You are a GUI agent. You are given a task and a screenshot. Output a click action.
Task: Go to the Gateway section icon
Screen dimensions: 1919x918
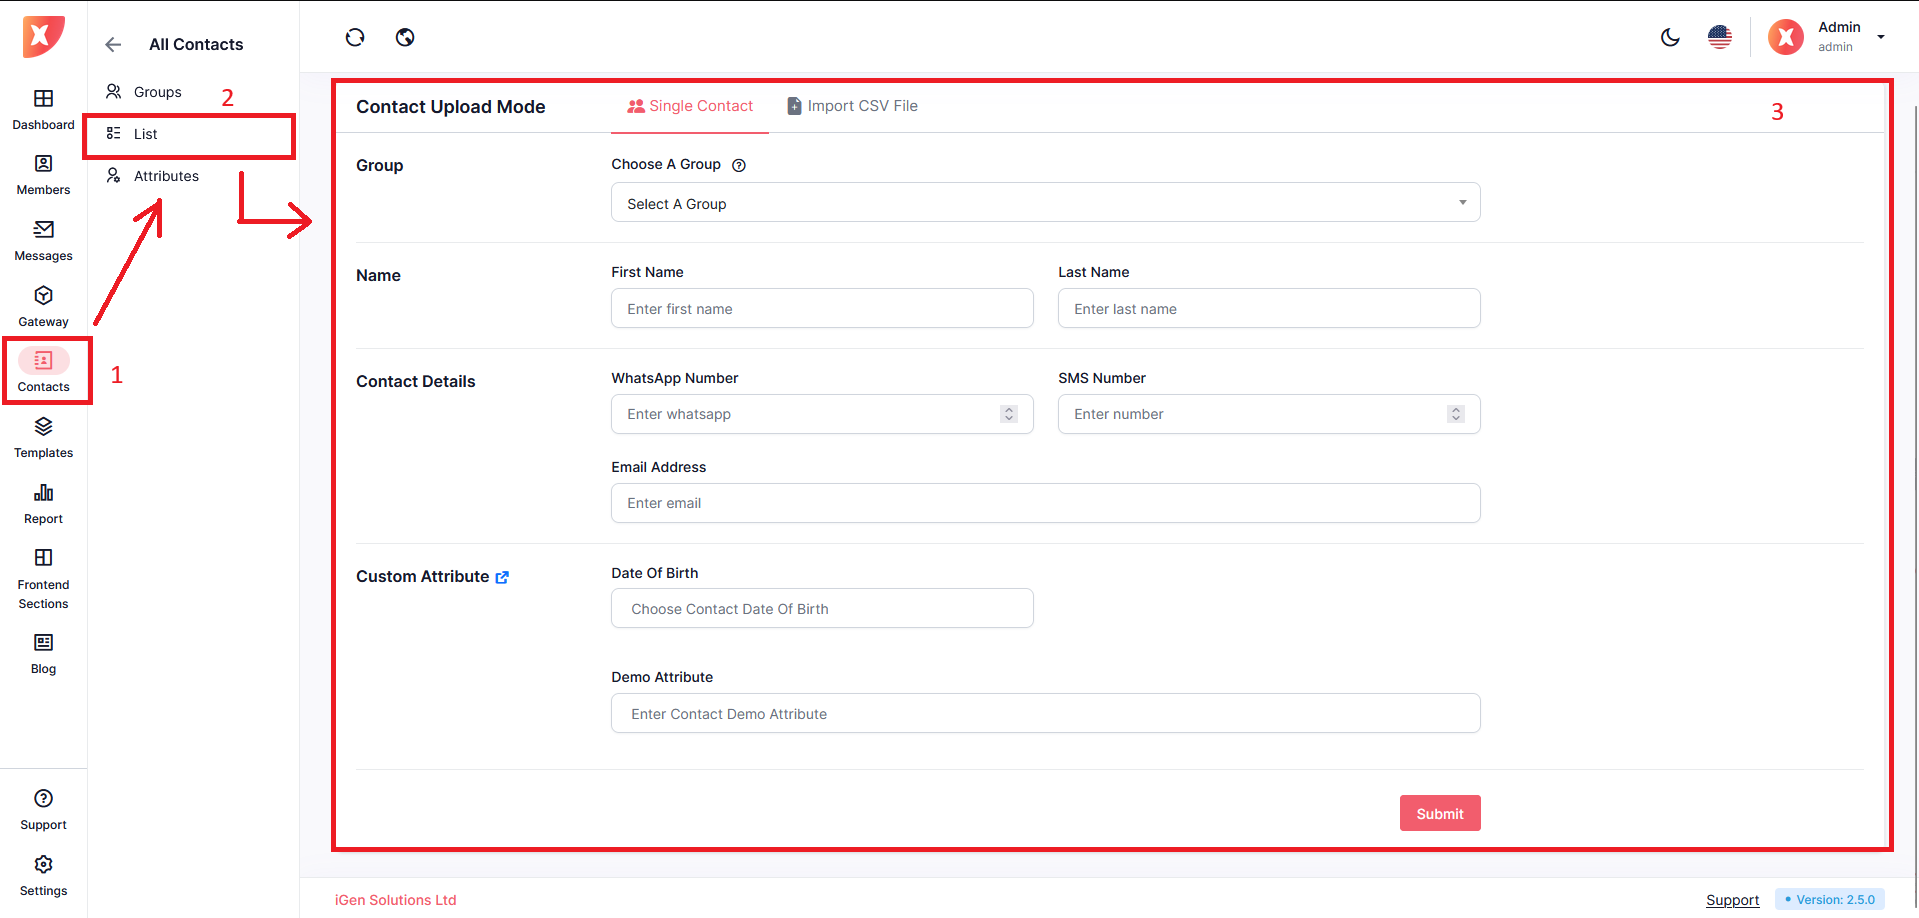pos(43,296)
